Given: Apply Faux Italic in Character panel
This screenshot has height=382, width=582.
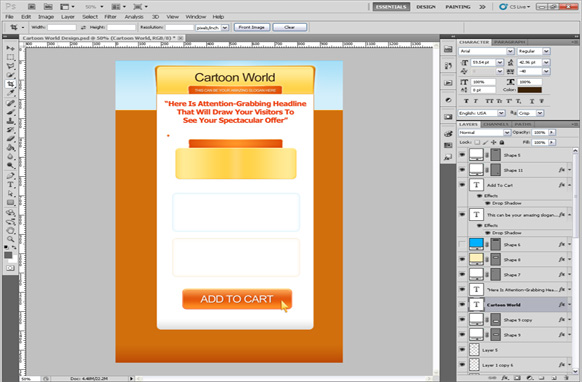Looking at the screenshot, I should tap(475, 101).
